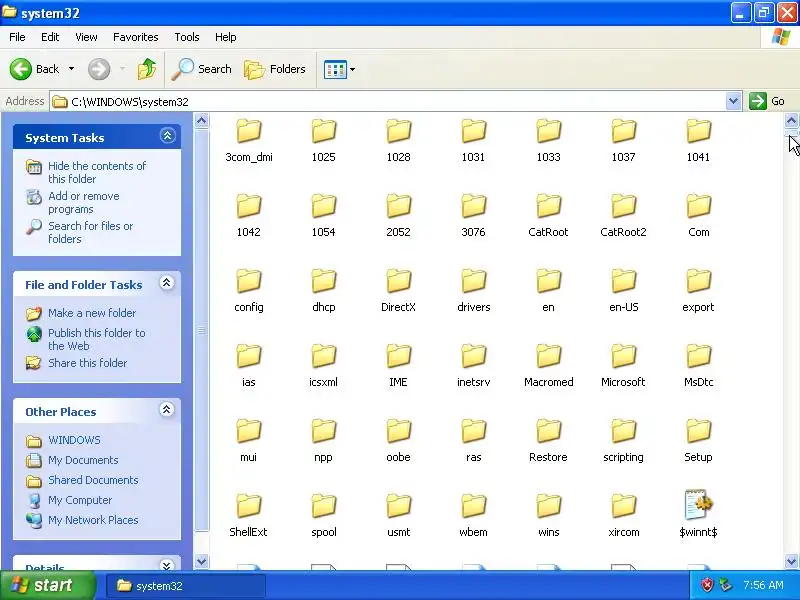Open the Views dropdown arrow
The width and height of the screenshot is (800, 600).
click(353, 69)
